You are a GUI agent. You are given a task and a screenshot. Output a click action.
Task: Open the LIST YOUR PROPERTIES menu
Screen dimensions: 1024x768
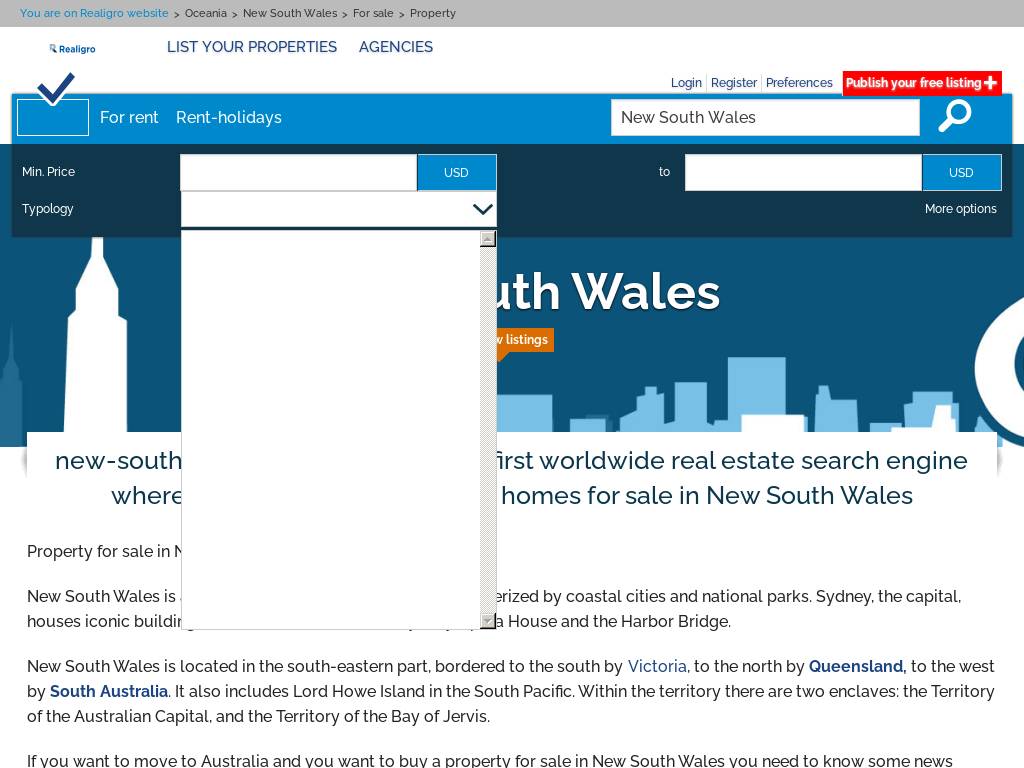pos(252,47)
